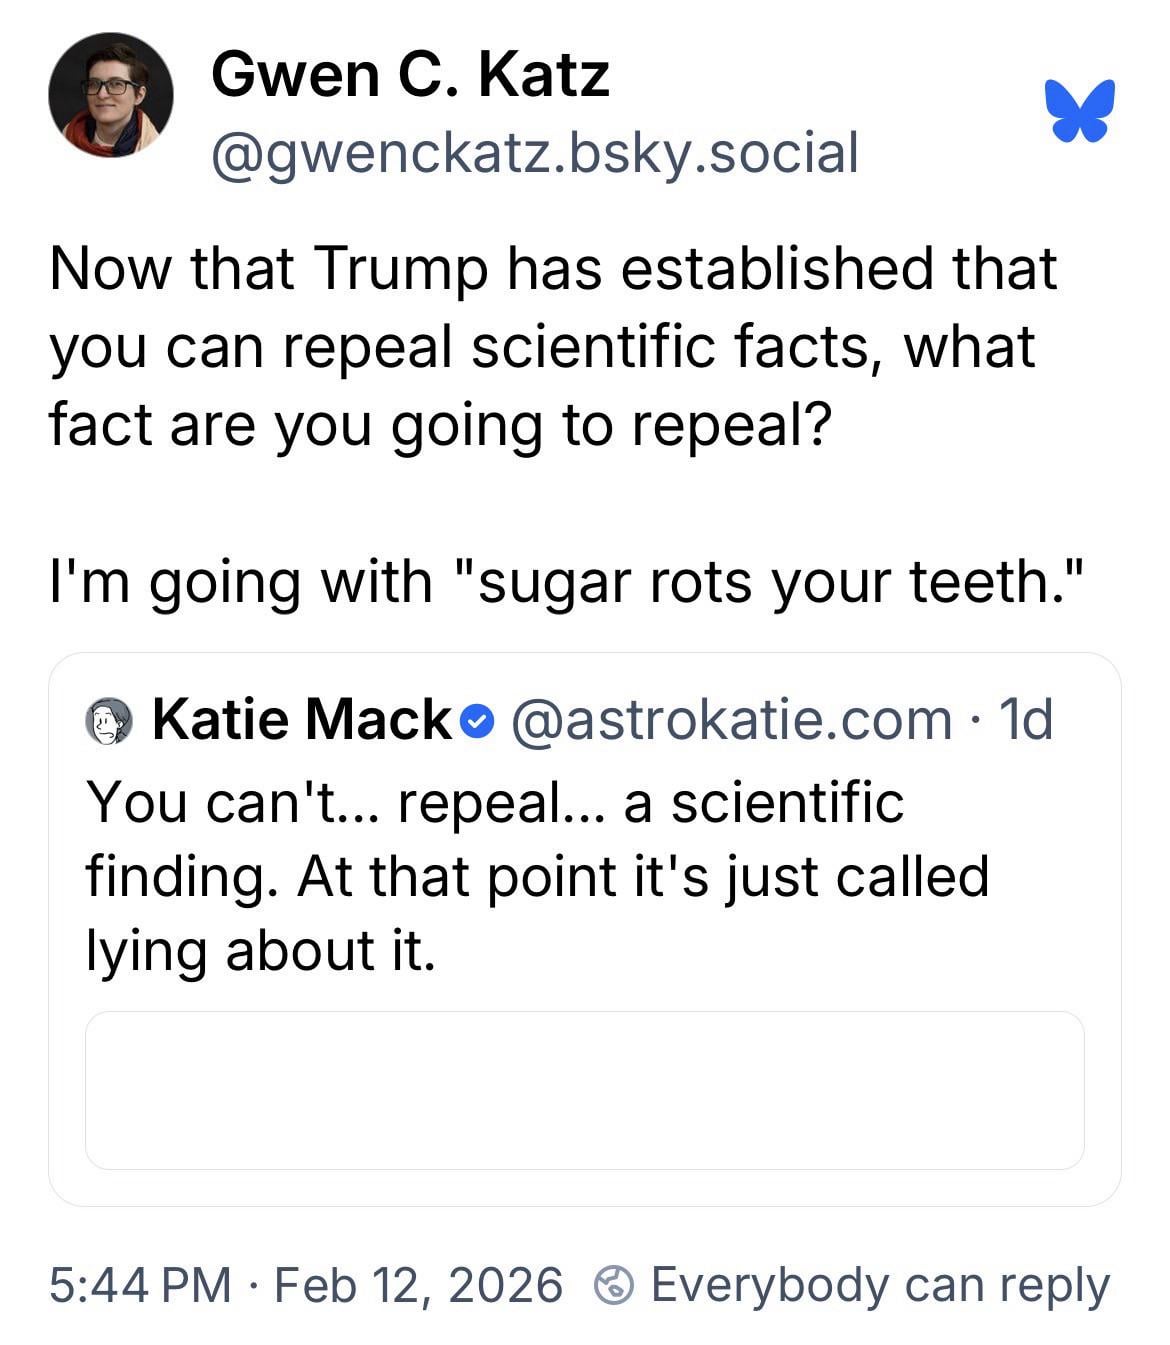Click the Feb 12, 2026 date
The width and height of the screenshot is (1170, 1345).
point(418,1285)
